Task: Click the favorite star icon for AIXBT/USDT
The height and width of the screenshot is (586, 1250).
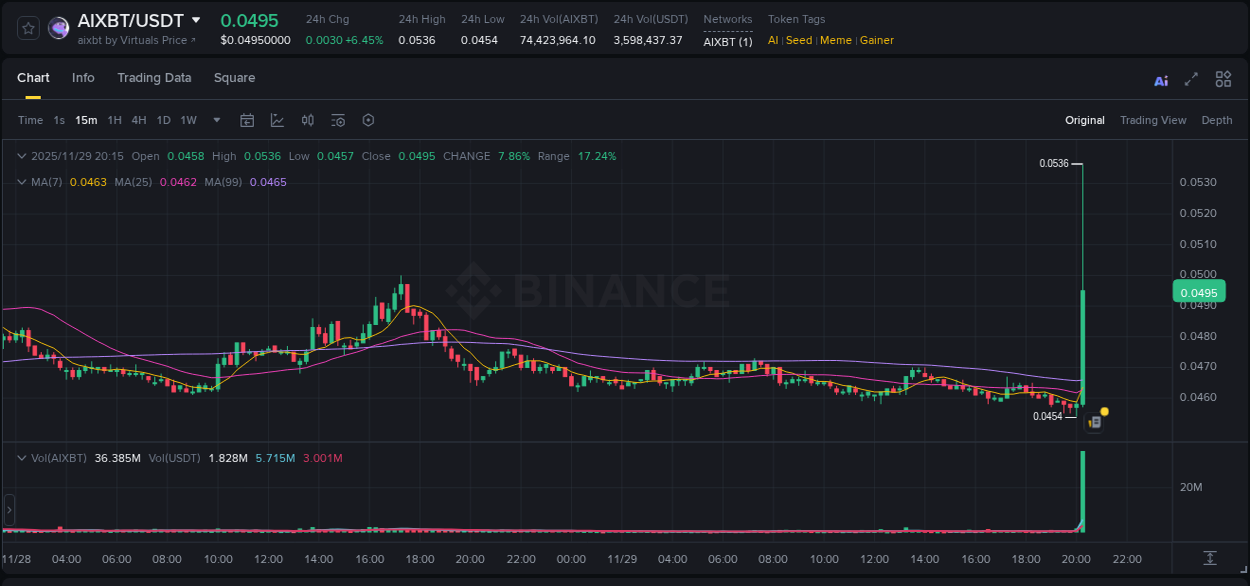Action: point(29,27)
